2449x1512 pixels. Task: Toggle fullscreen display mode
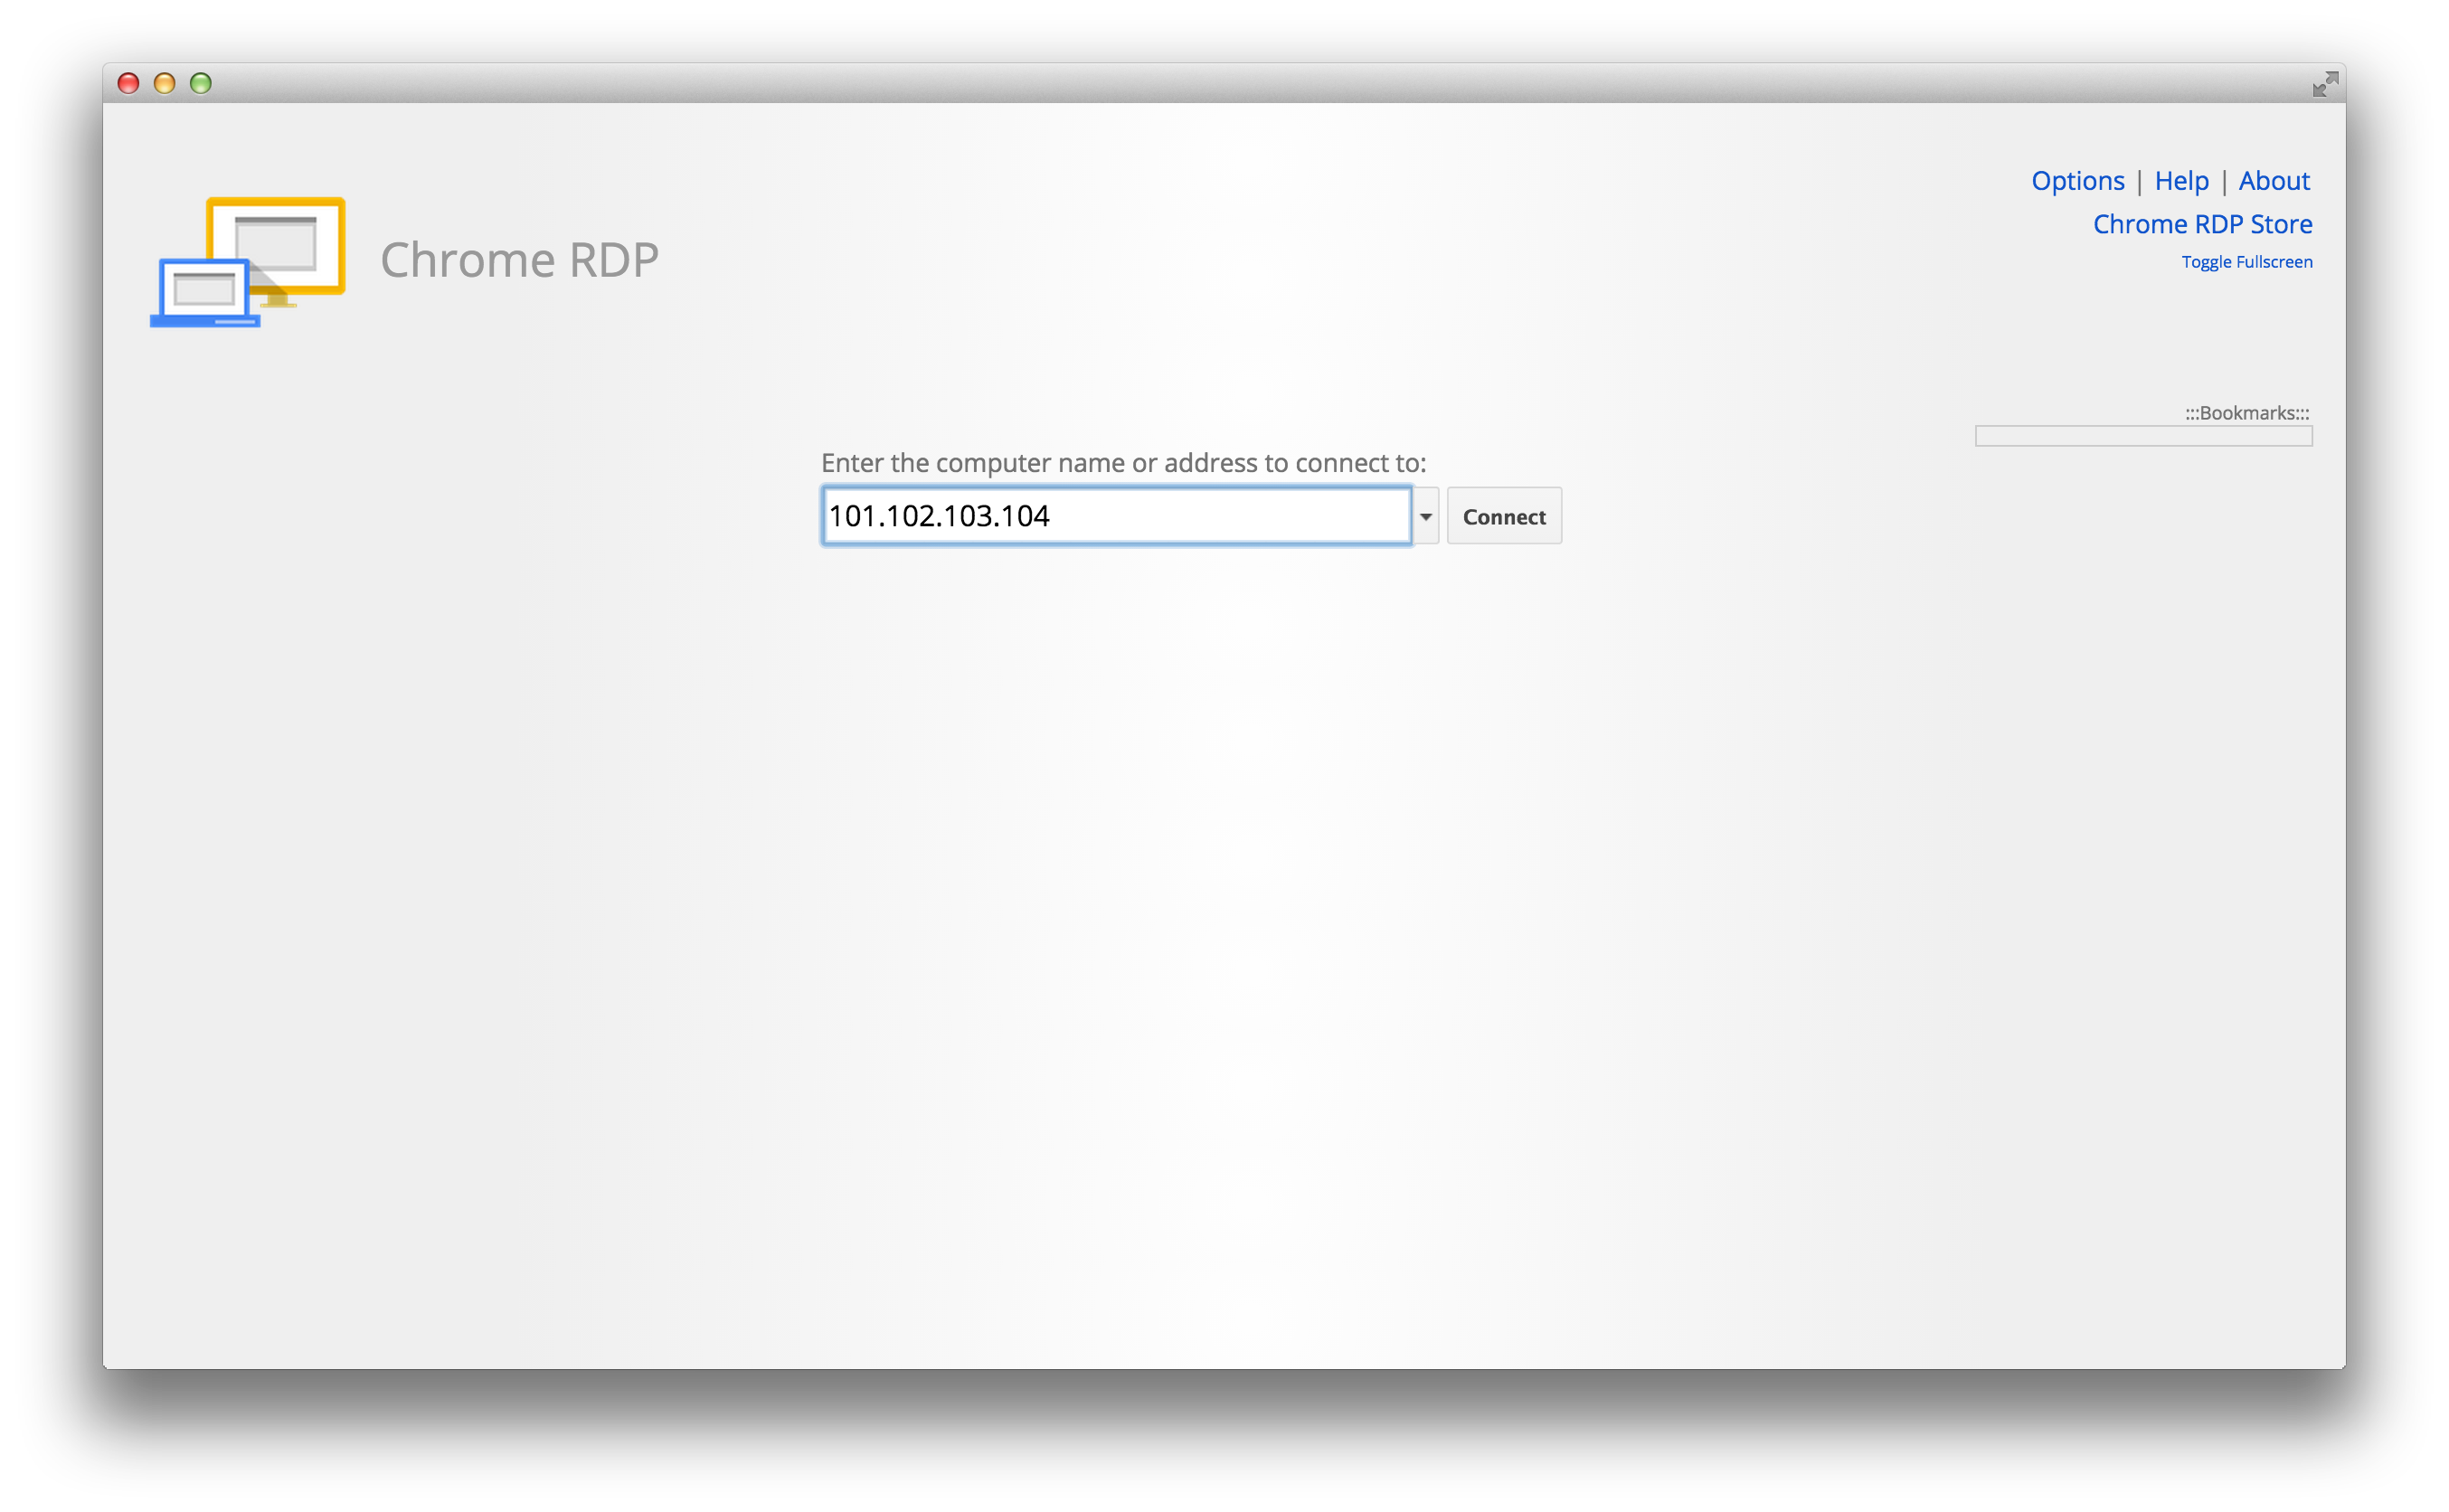(2248, 262)
